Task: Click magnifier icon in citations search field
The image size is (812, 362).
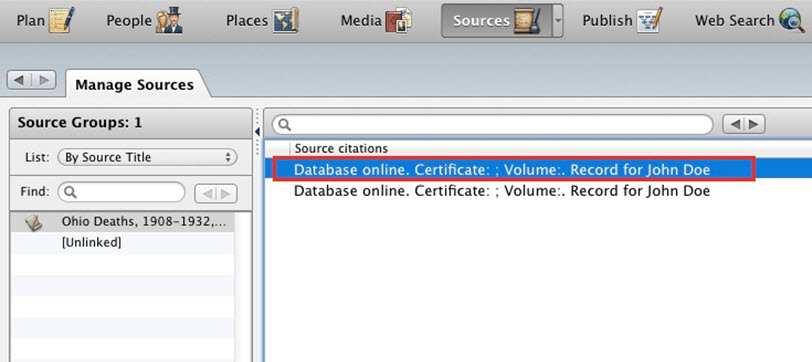Action: tap(285, 125)
